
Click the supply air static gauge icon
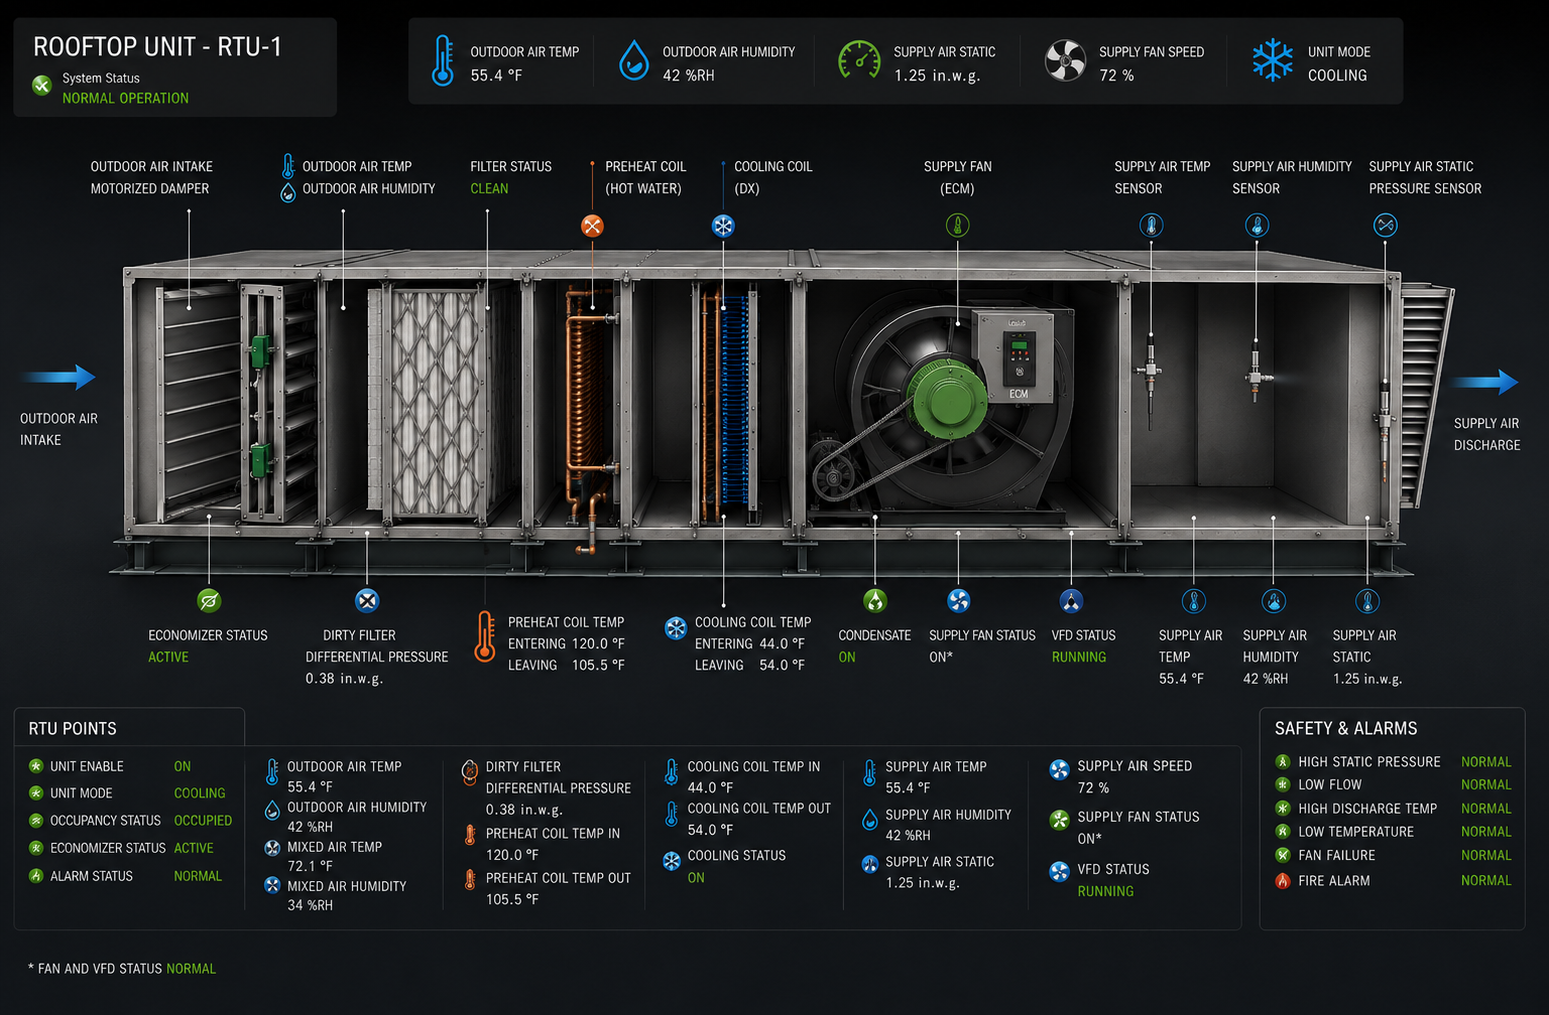coord(859,61)
